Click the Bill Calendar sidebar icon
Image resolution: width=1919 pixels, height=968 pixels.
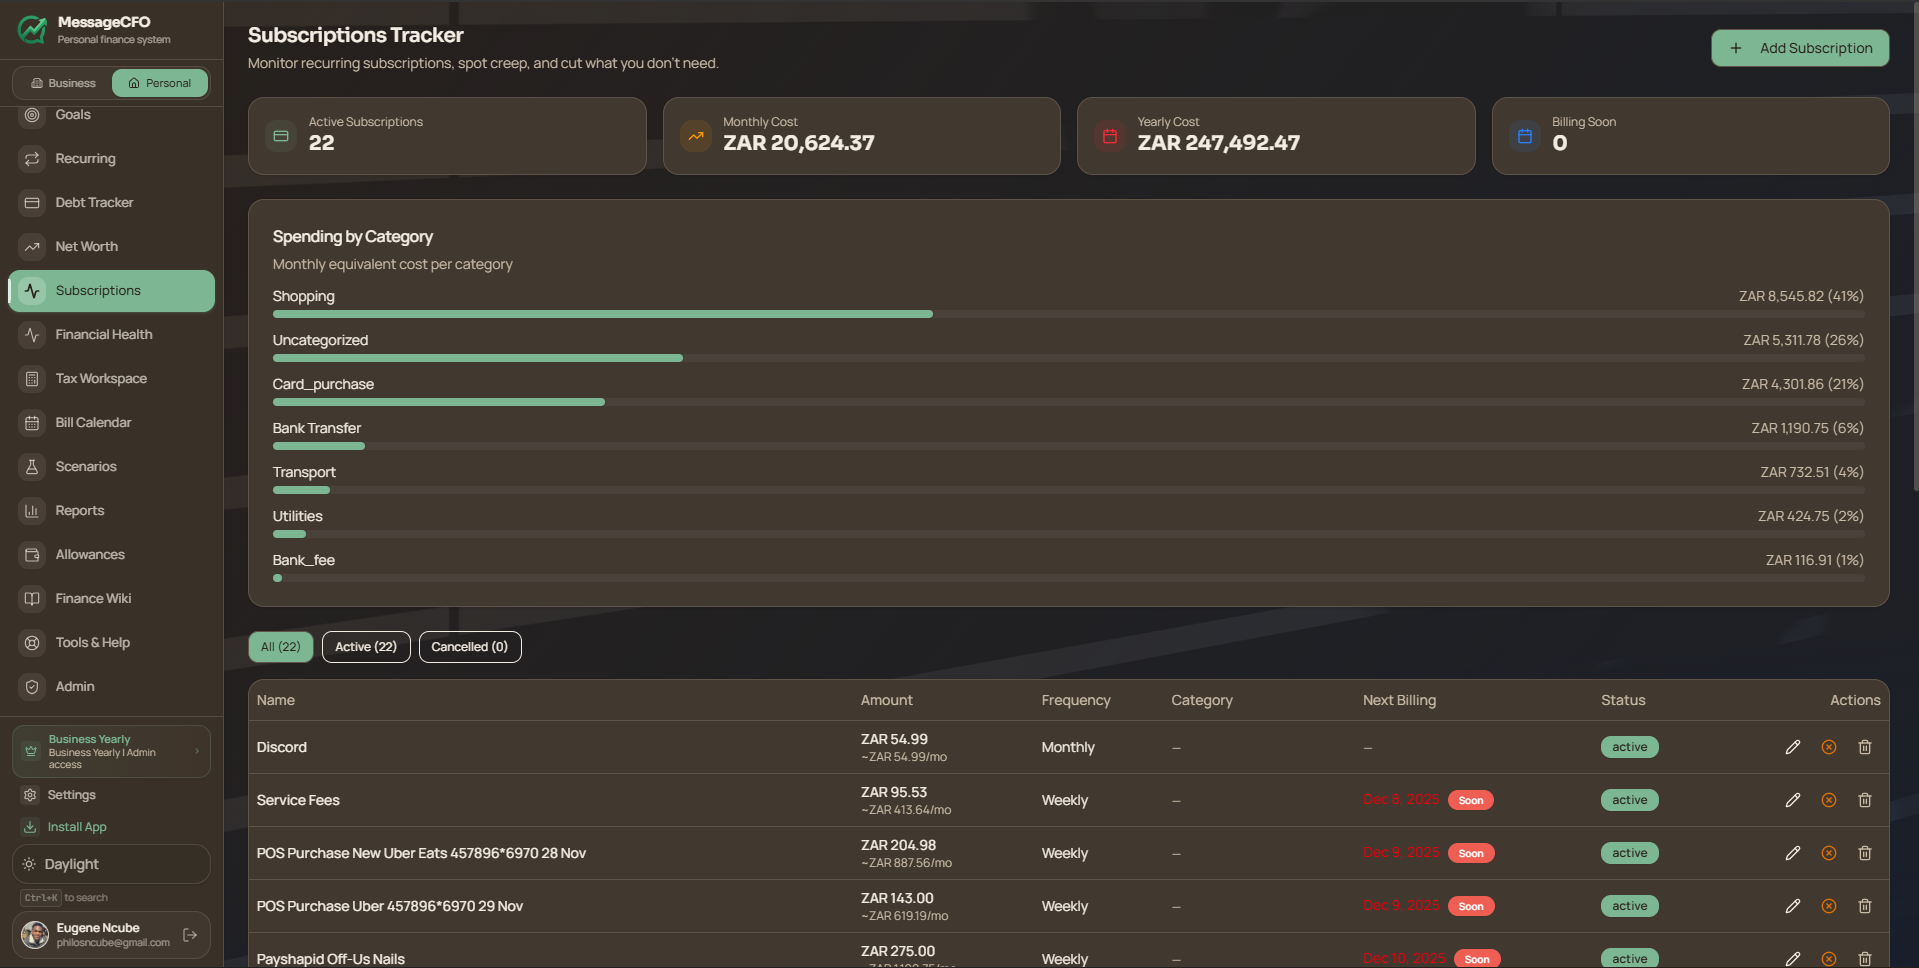(x=32, y=423)
